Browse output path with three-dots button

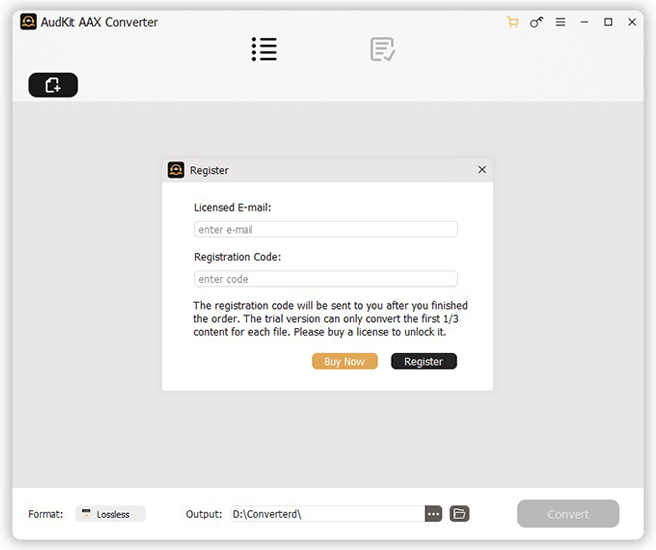click(433, 514)
